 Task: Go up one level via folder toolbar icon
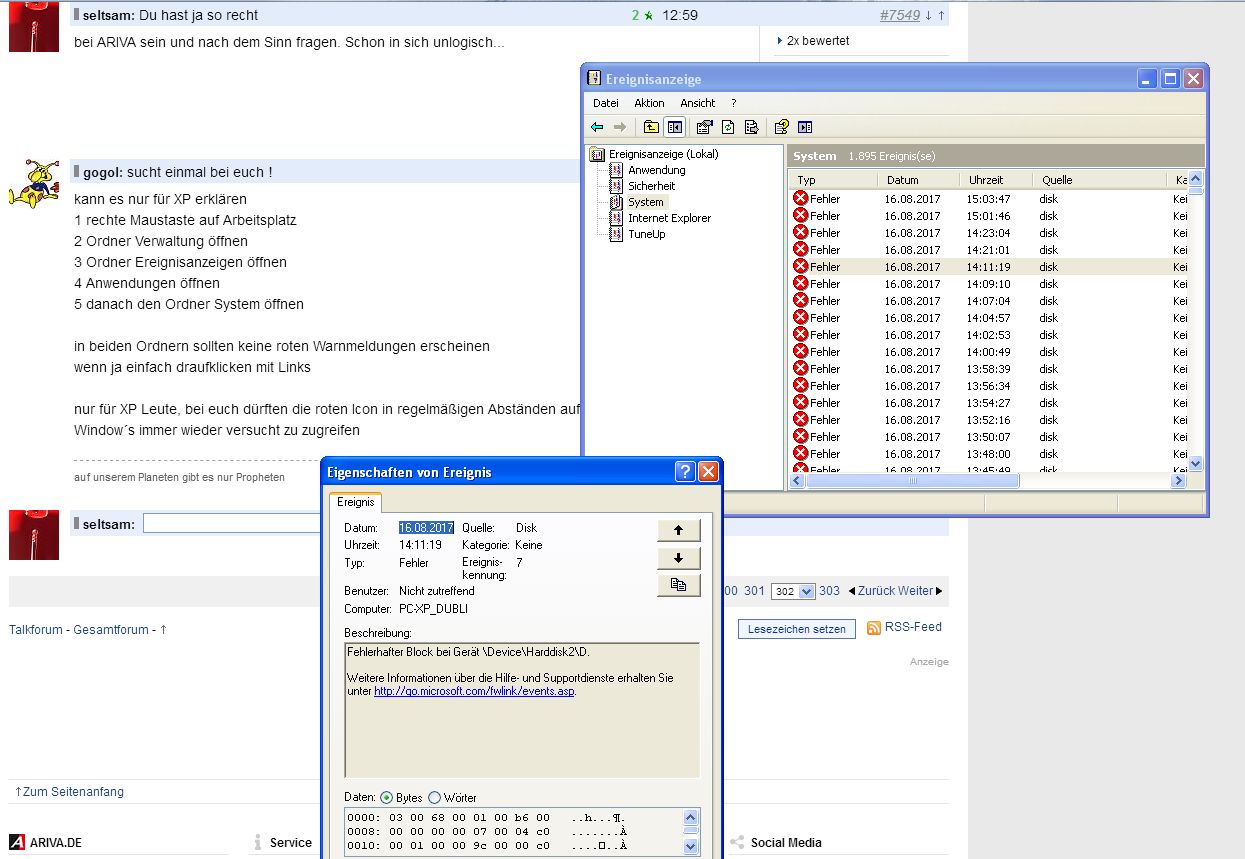(x=651, y=127)
